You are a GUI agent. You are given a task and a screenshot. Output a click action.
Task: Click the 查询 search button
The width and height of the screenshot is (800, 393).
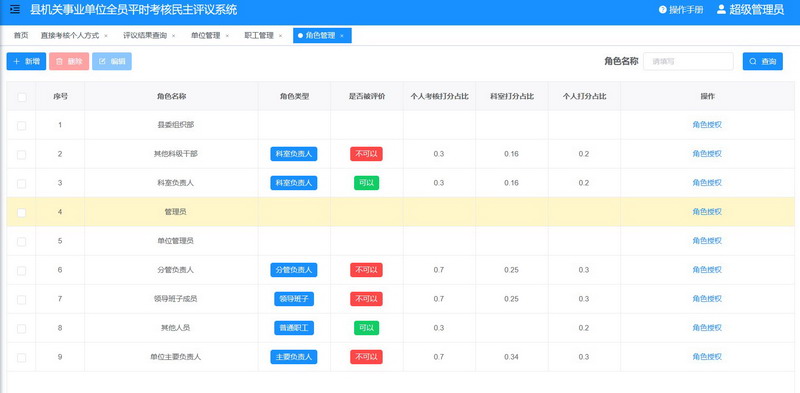tap(762, 61)
